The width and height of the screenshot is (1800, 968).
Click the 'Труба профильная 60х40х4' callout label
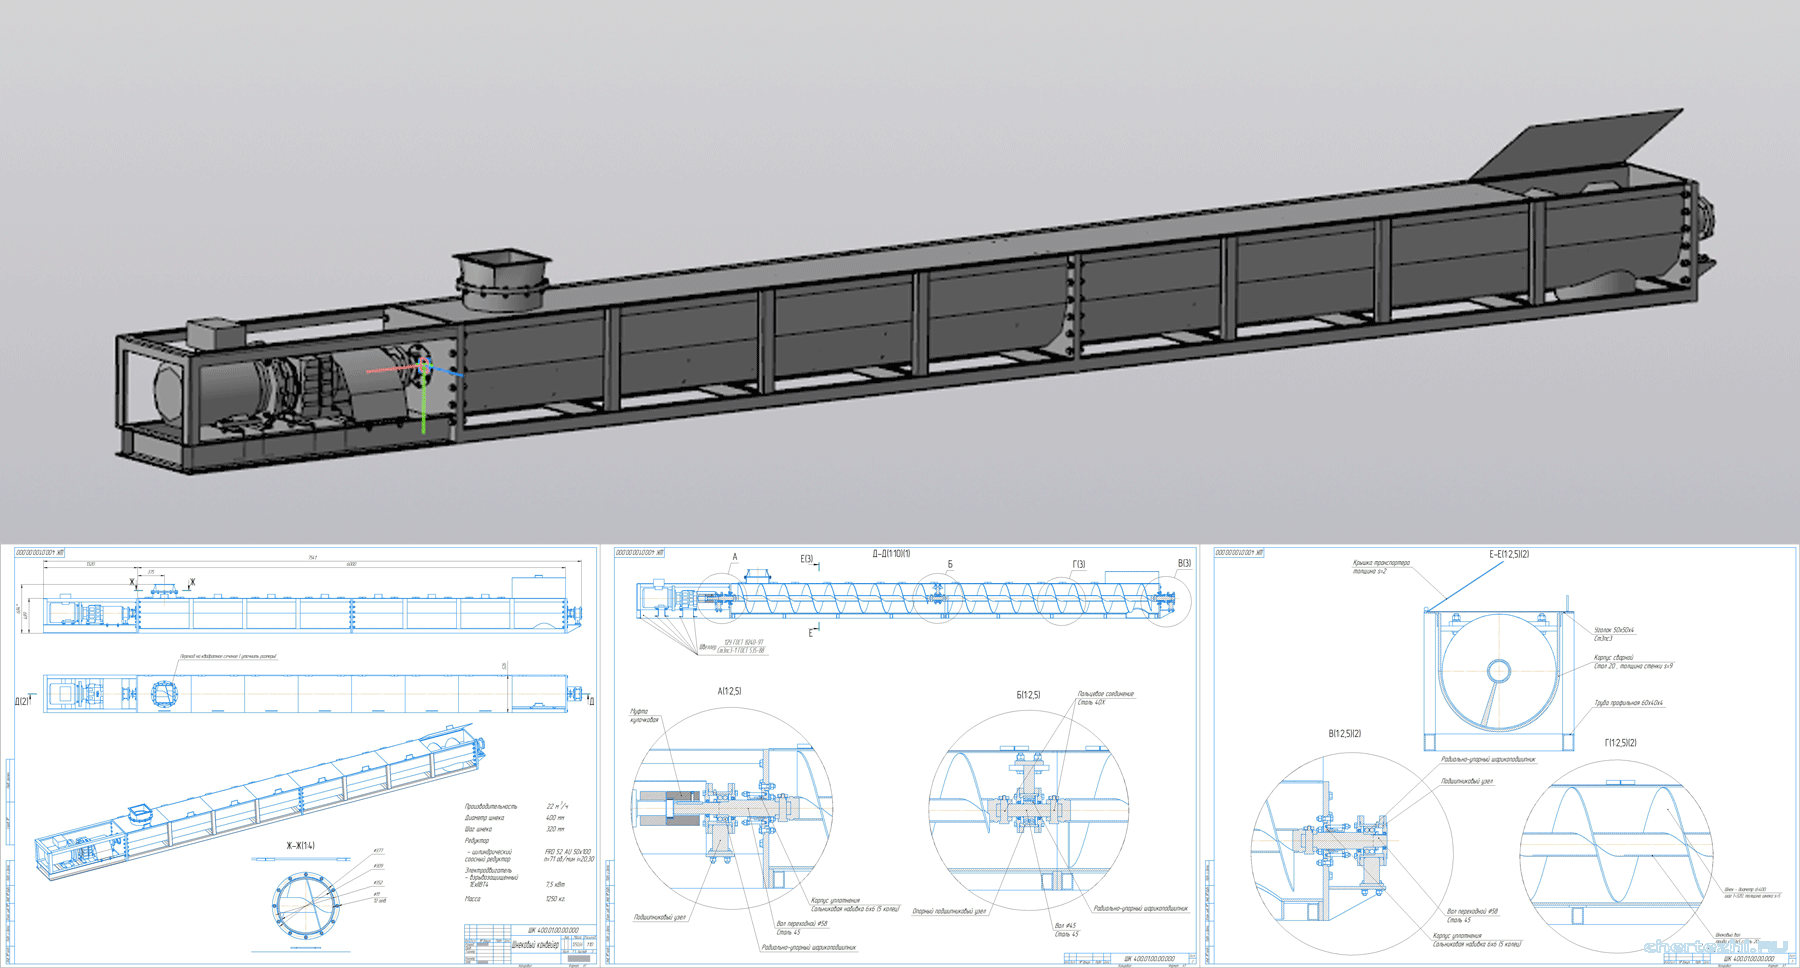[x=1628, y=703]
